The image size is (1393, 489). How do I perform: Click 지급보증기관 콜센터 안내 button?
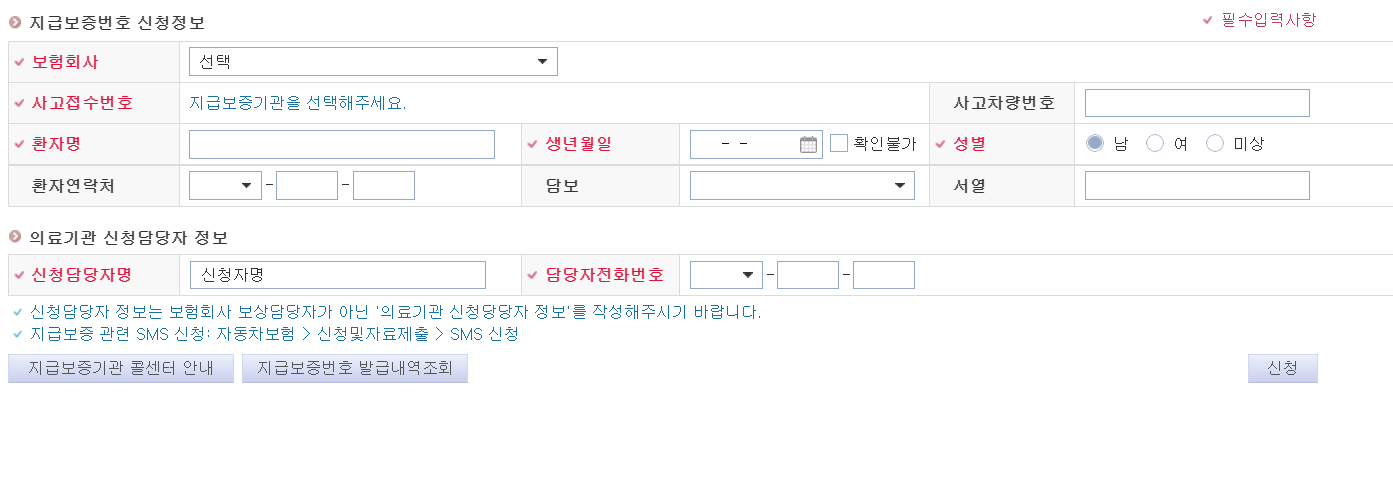tap(121, 368)
